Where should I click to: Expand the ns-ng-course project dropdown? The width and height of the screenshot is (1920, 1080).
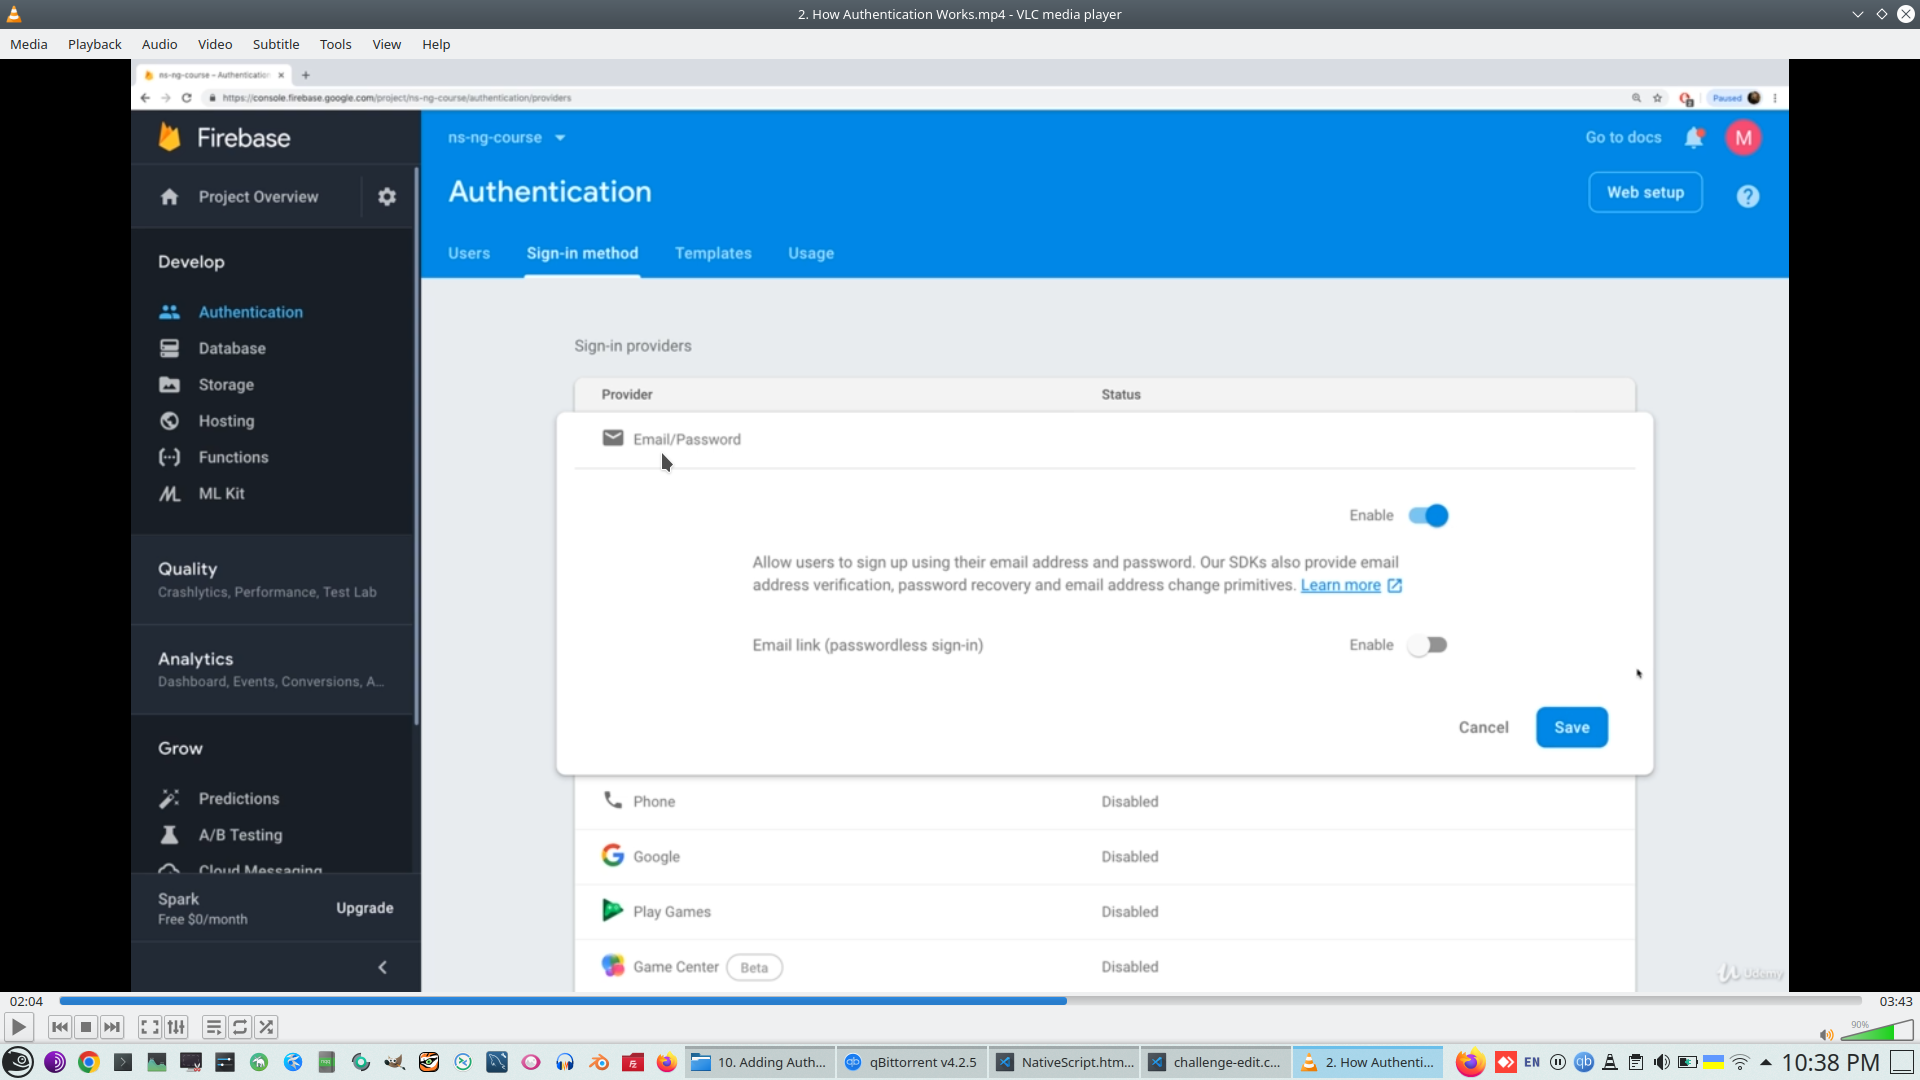(x=560, y=138)
